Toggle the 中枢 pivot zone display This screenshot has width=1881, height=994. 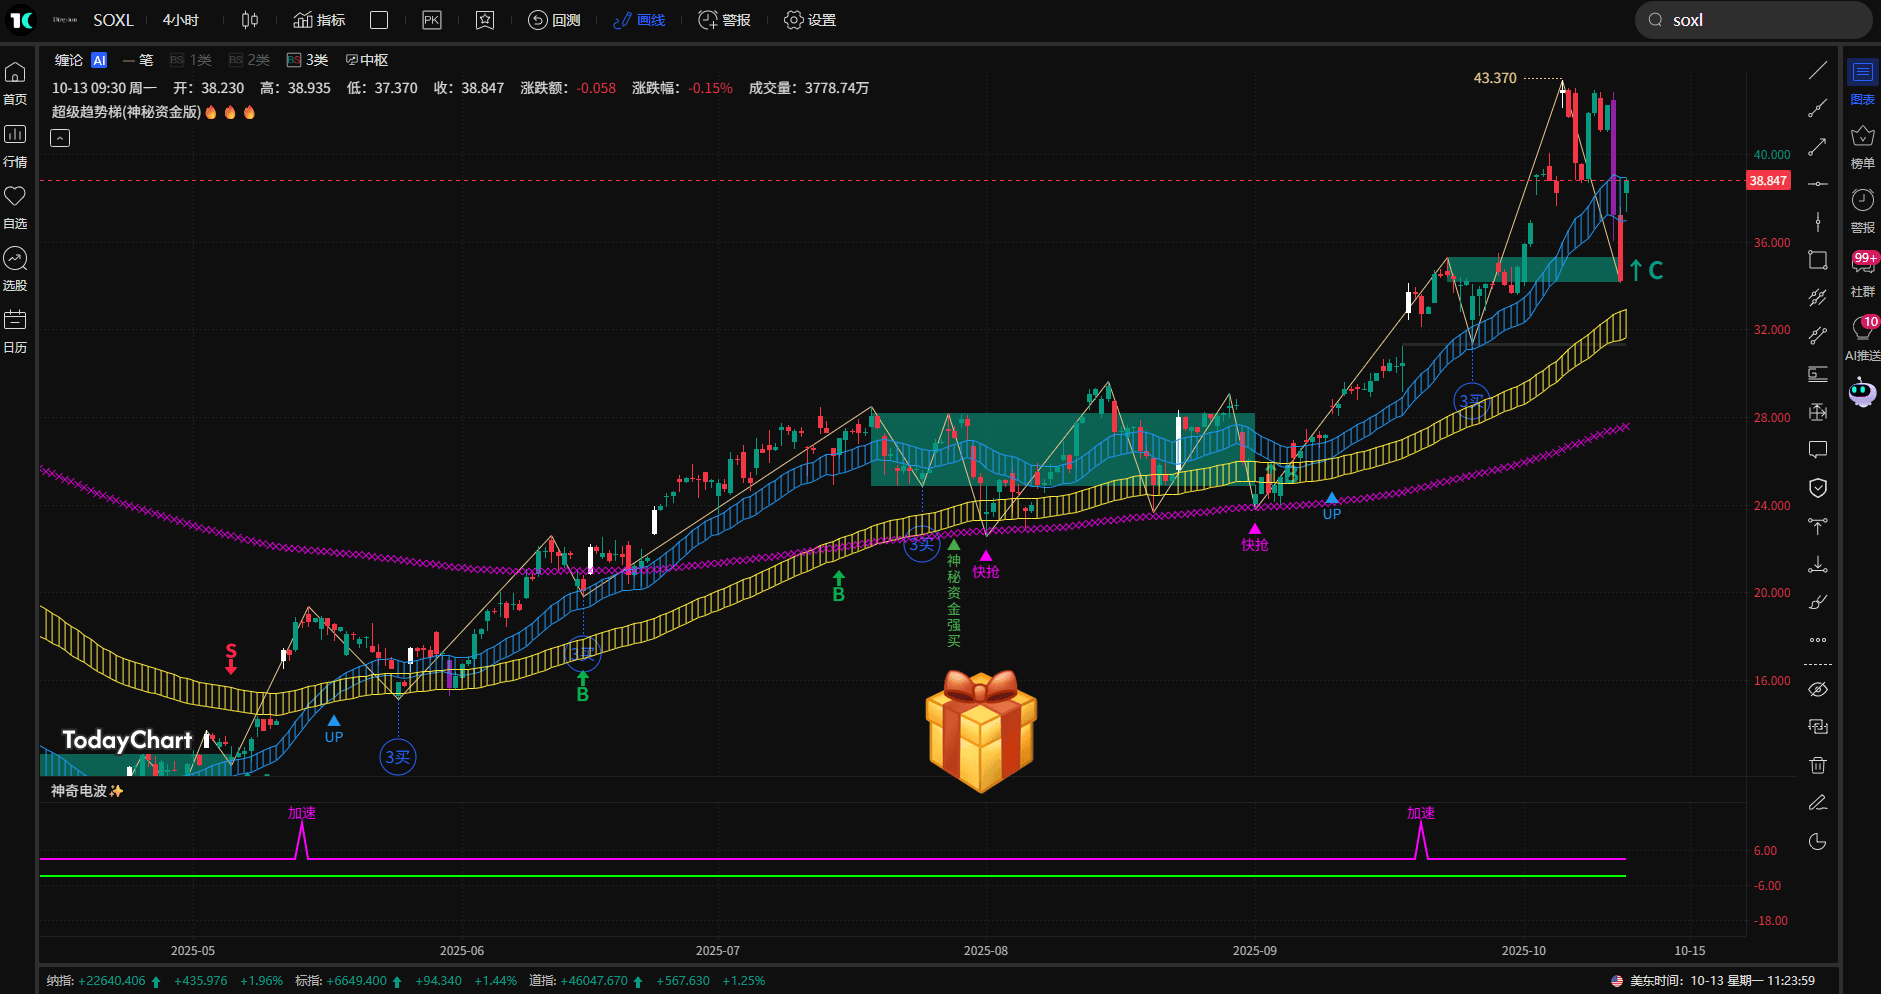coord(368,60)
